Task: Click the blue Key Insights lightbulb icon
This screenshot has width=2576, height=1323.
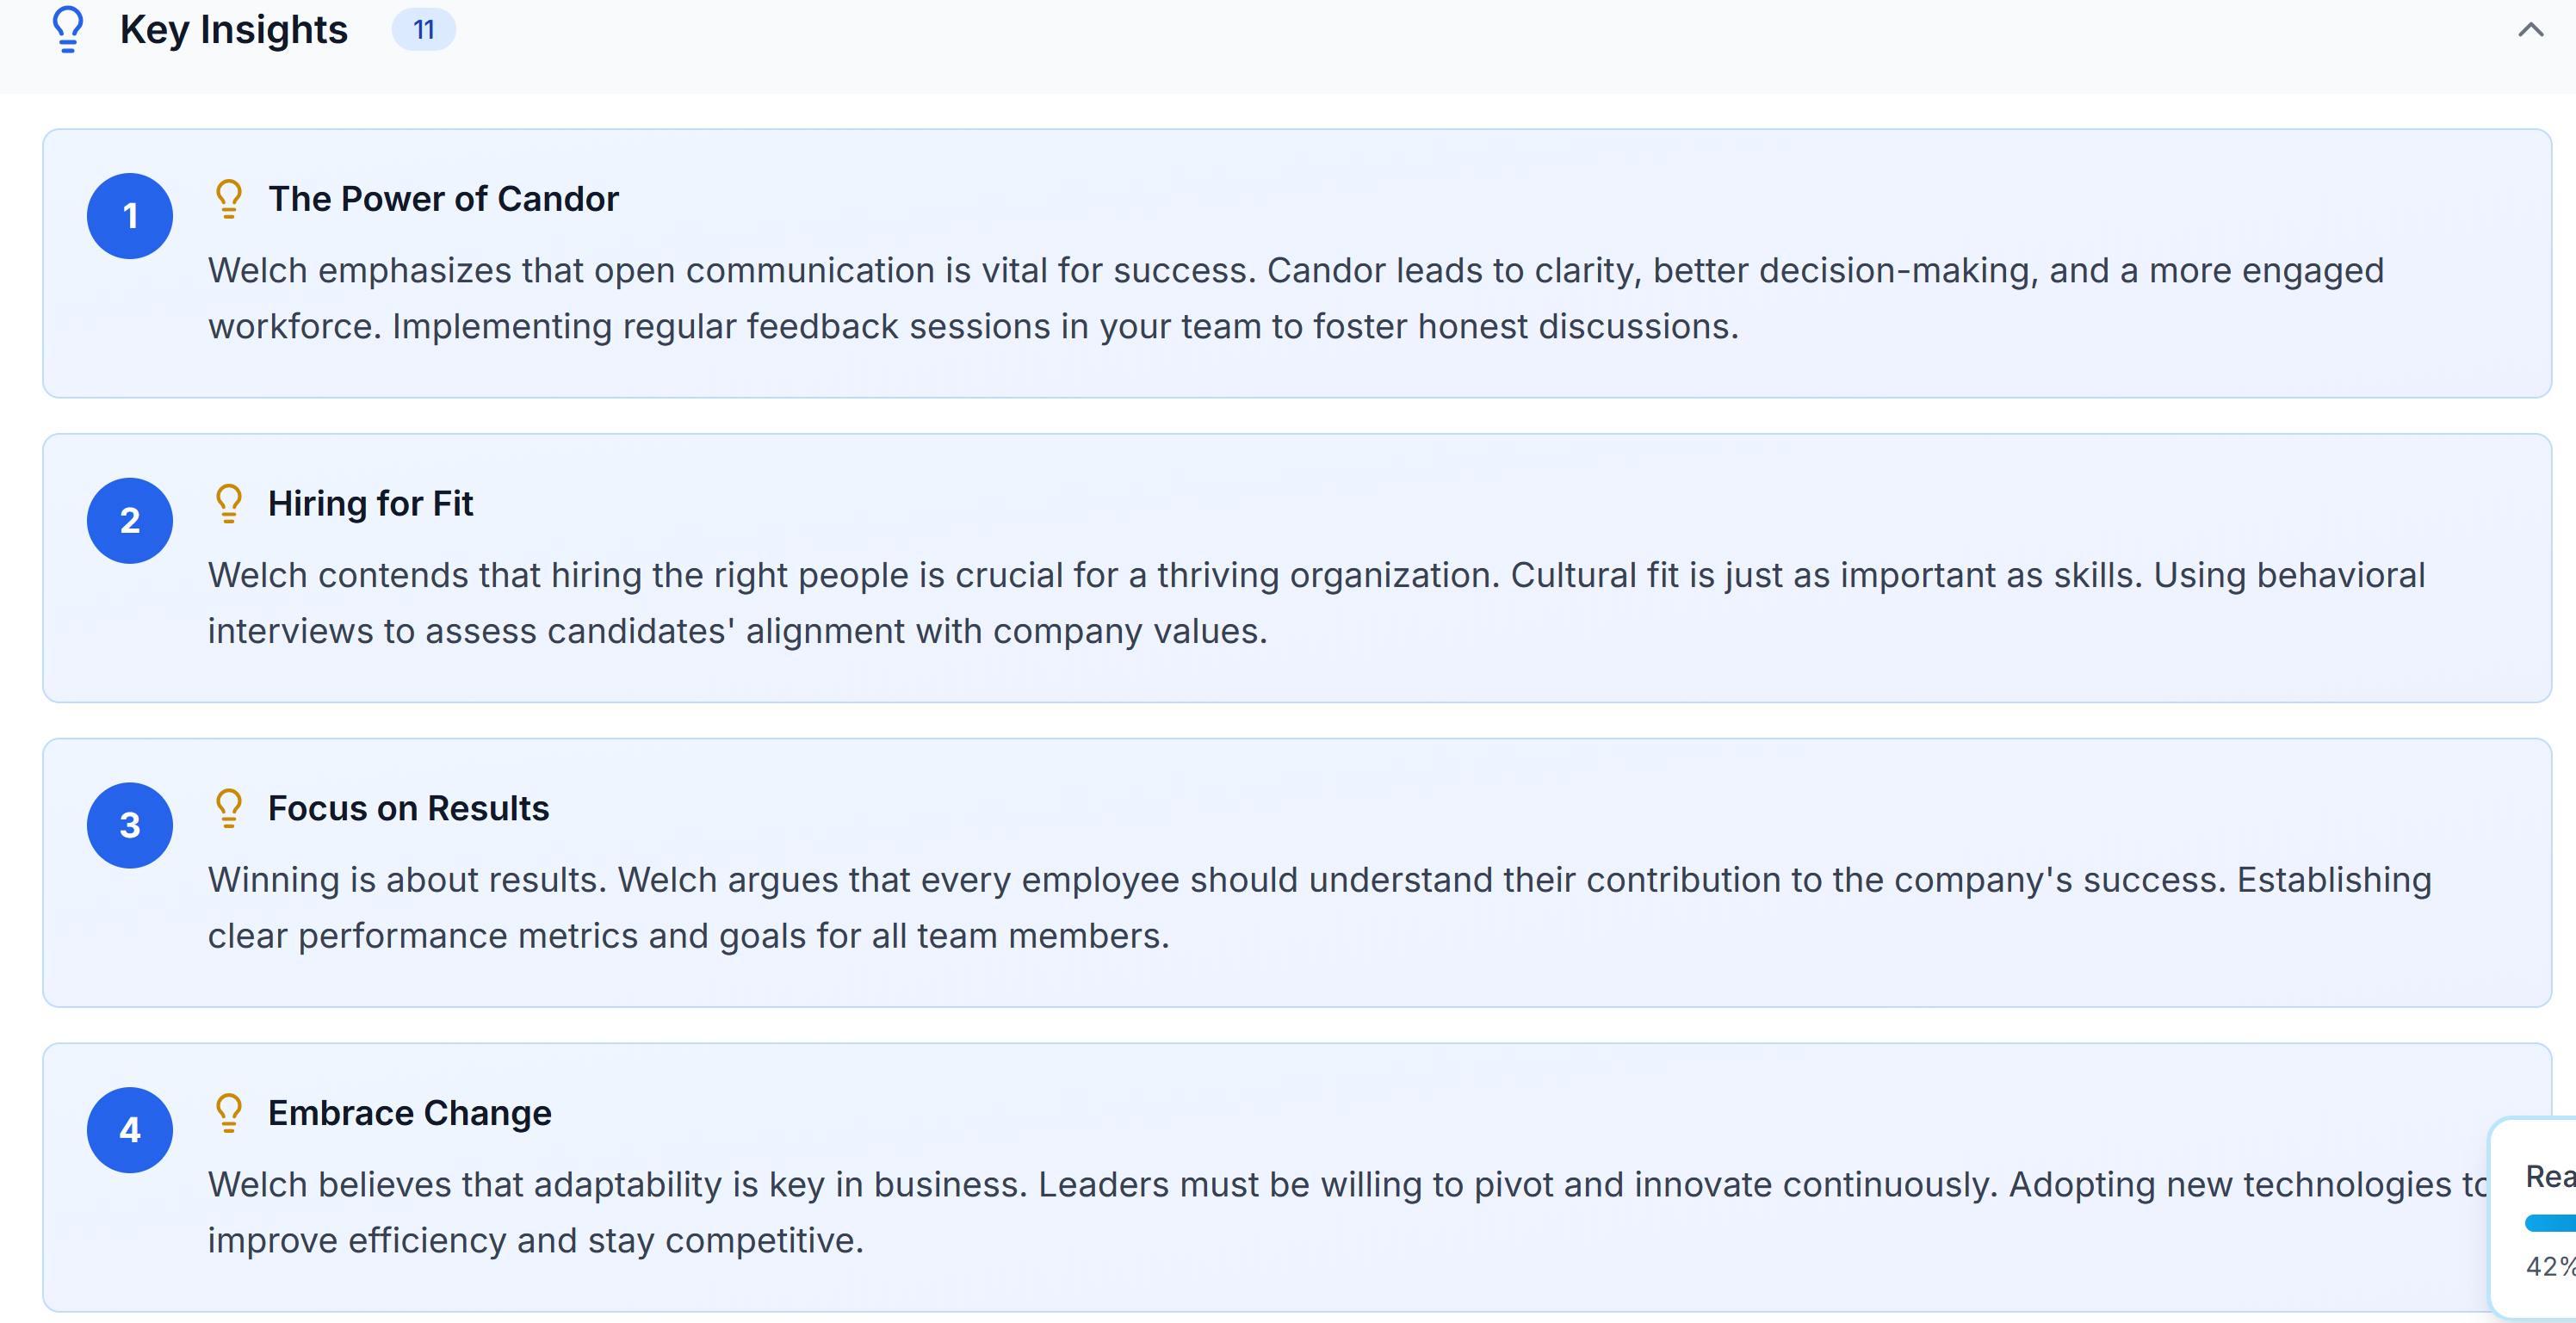Action: click(67, 29)
